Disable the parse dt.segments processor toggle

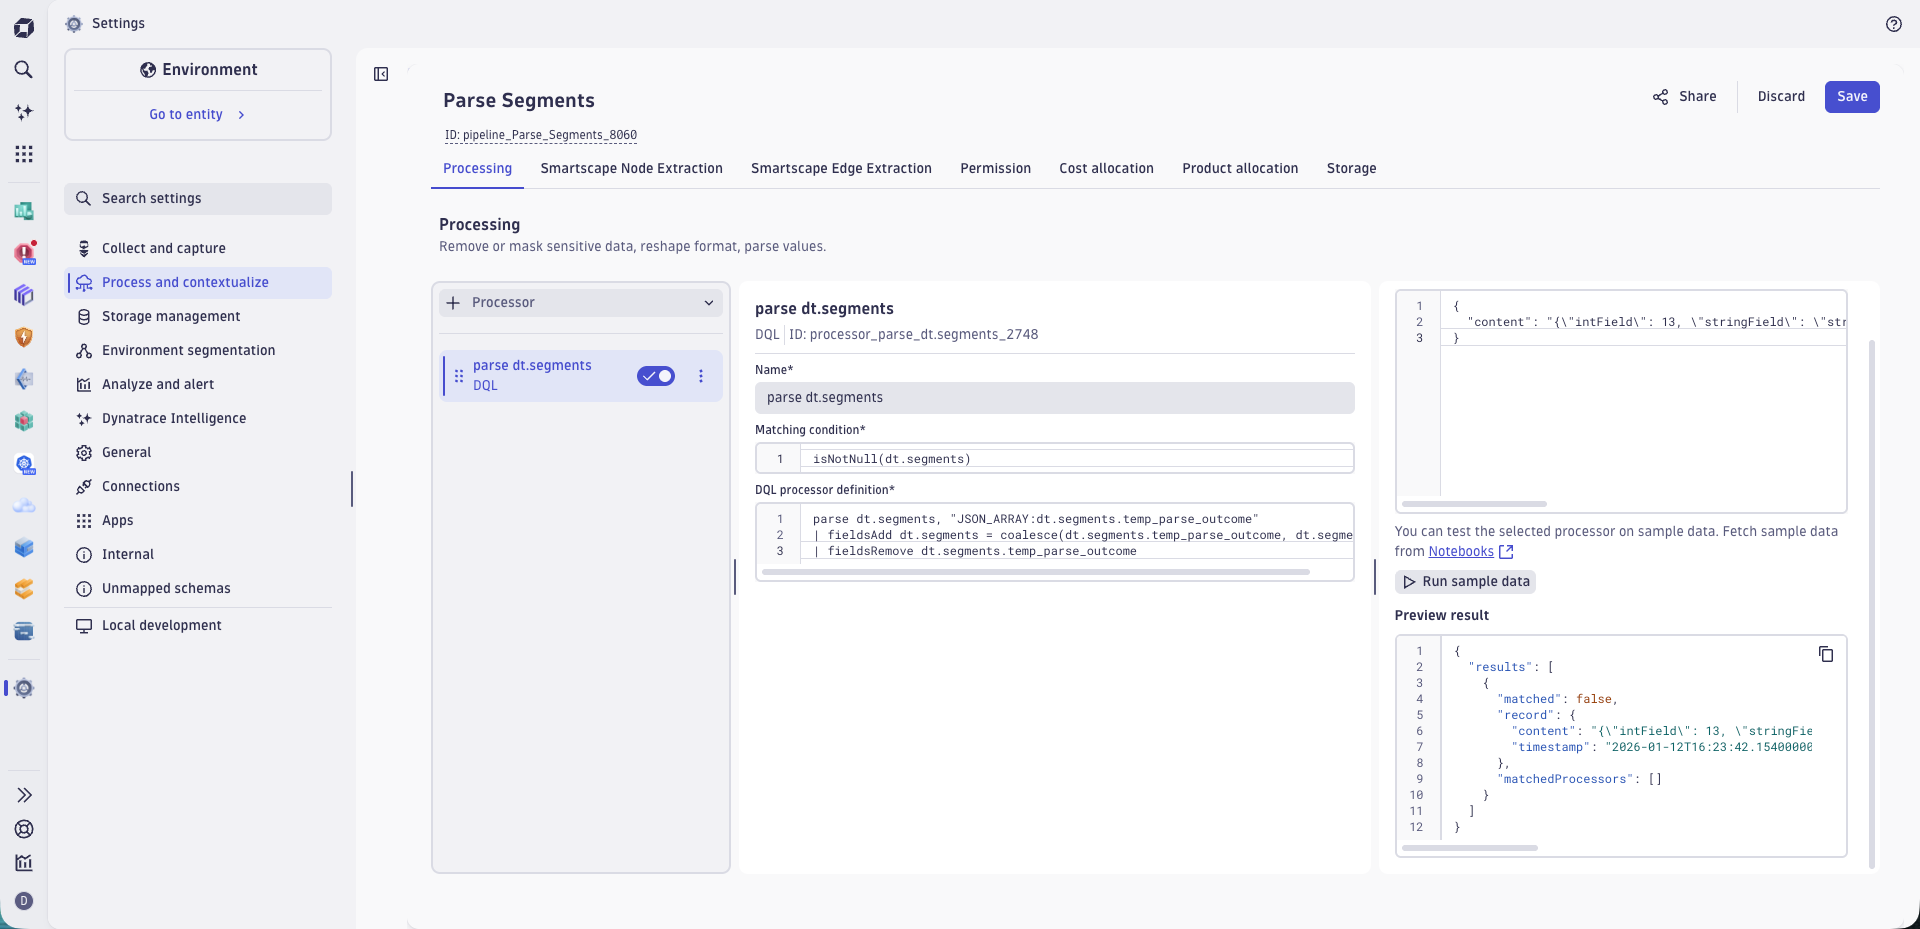[x=657, y=377]
